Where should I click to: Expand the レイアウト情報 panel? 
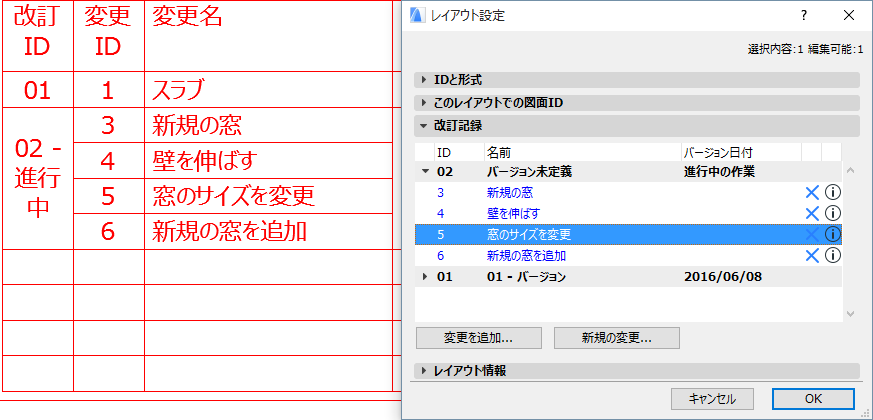[637, 370]
